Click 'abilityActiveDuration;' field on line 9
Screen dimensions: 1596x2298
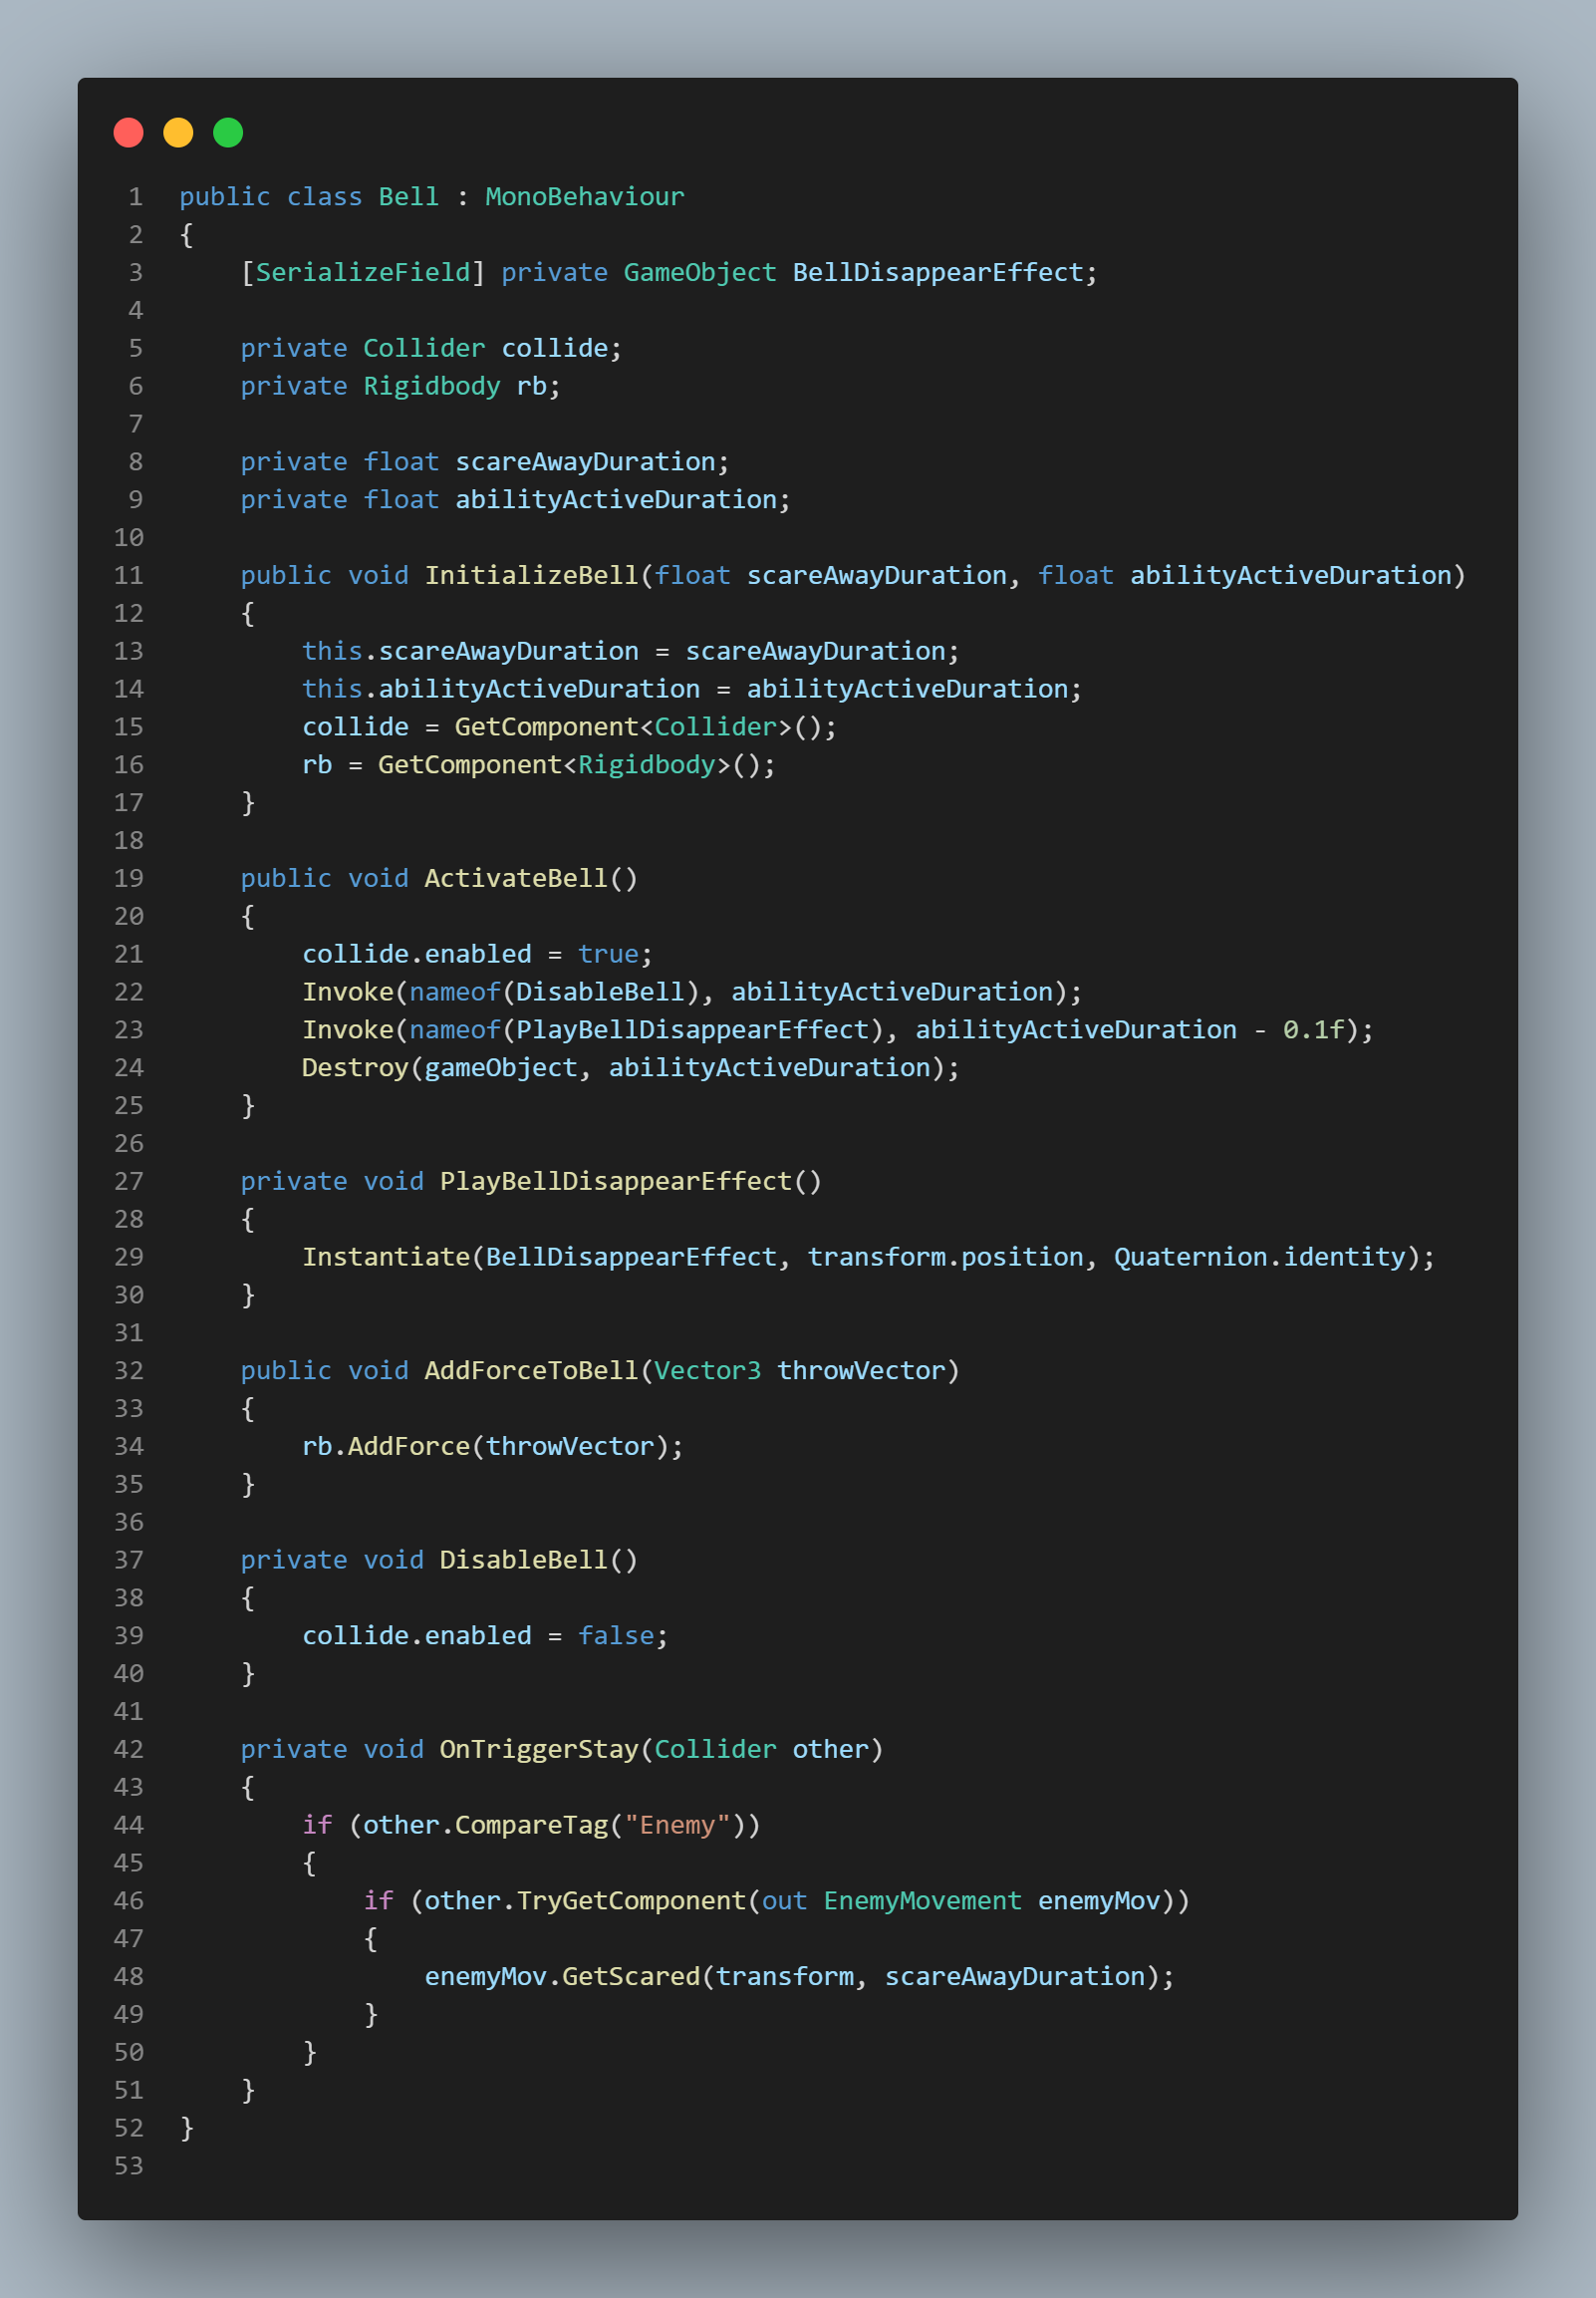coord(623,500)
